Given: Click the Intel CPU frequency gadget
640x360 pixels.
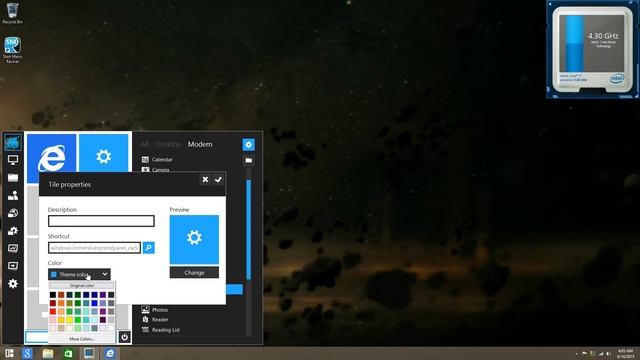Looking at the screenshot, I should (592, 49).
